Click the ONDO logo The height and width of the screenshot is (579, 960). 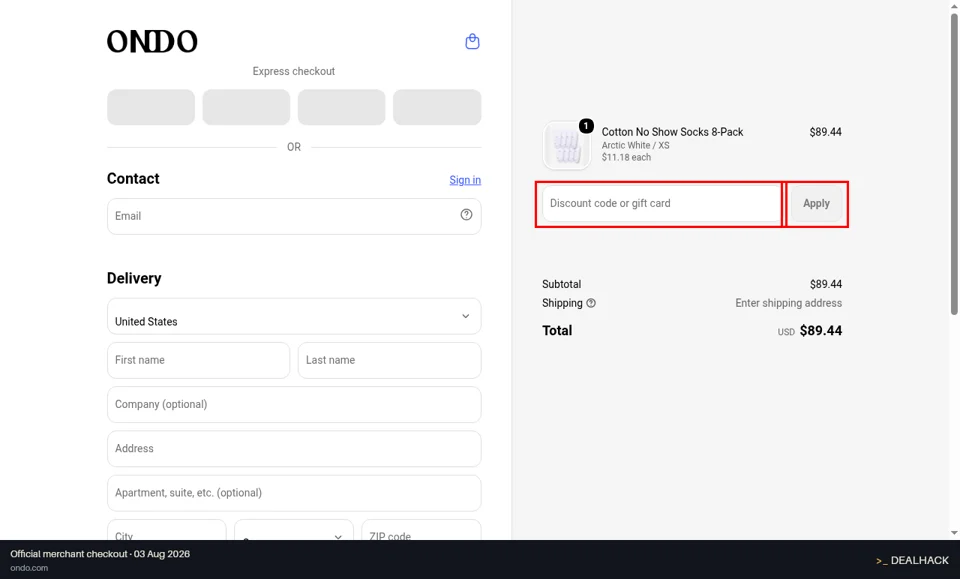152,42
